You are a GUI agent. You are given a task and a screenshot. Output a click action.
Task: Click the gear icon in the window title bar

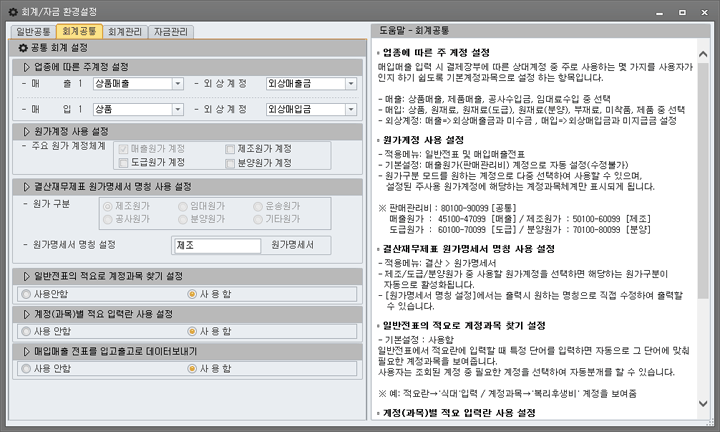click(13, 12)
